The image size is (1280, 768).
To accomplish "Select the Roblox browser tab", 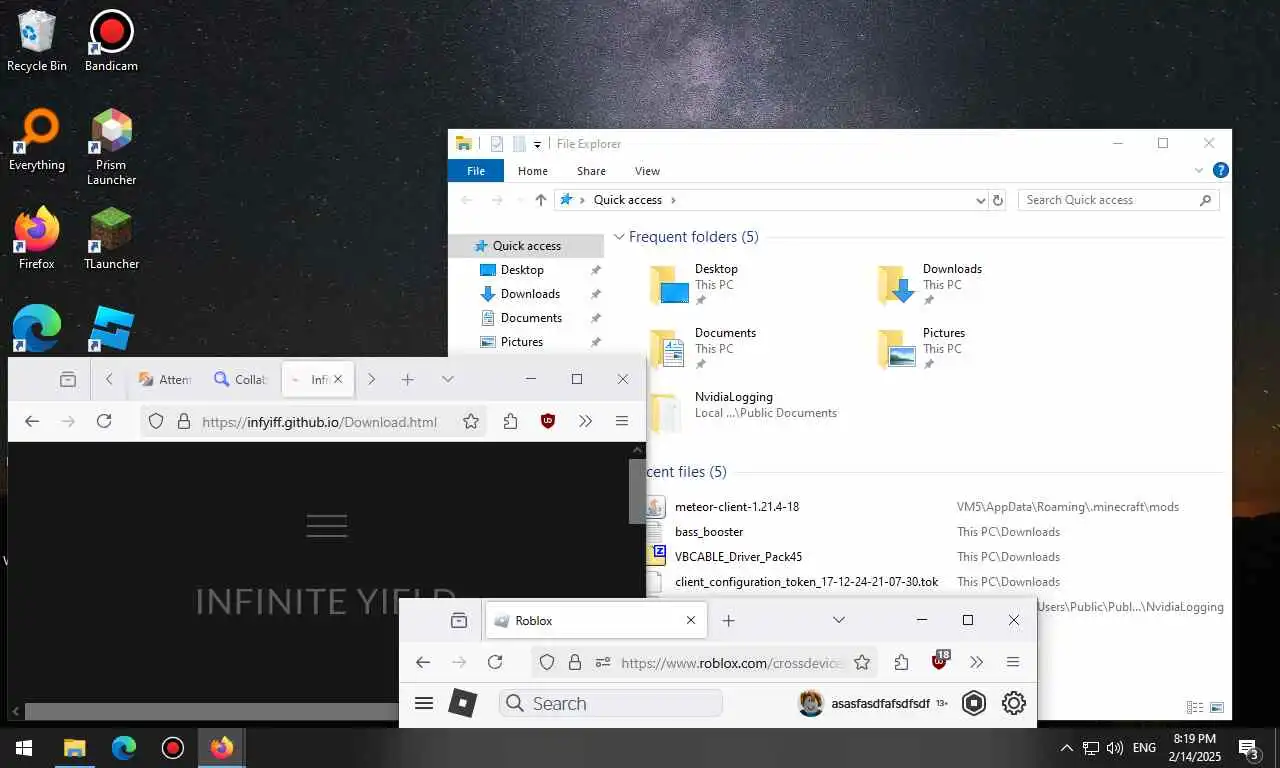I will pos(596,620).
